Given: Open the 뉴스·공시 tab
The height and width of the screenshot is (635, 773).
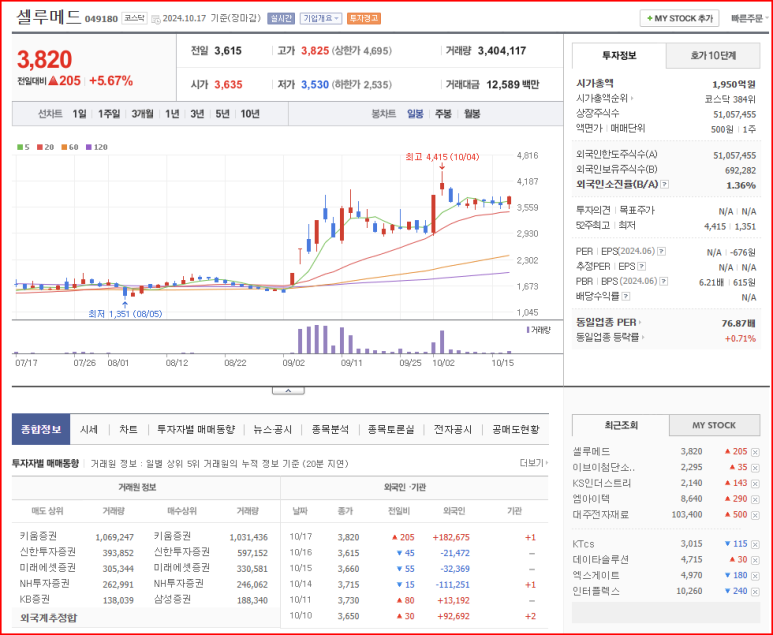Looking at the screenshot, I should pyautogui.click(x=273, y=429).
